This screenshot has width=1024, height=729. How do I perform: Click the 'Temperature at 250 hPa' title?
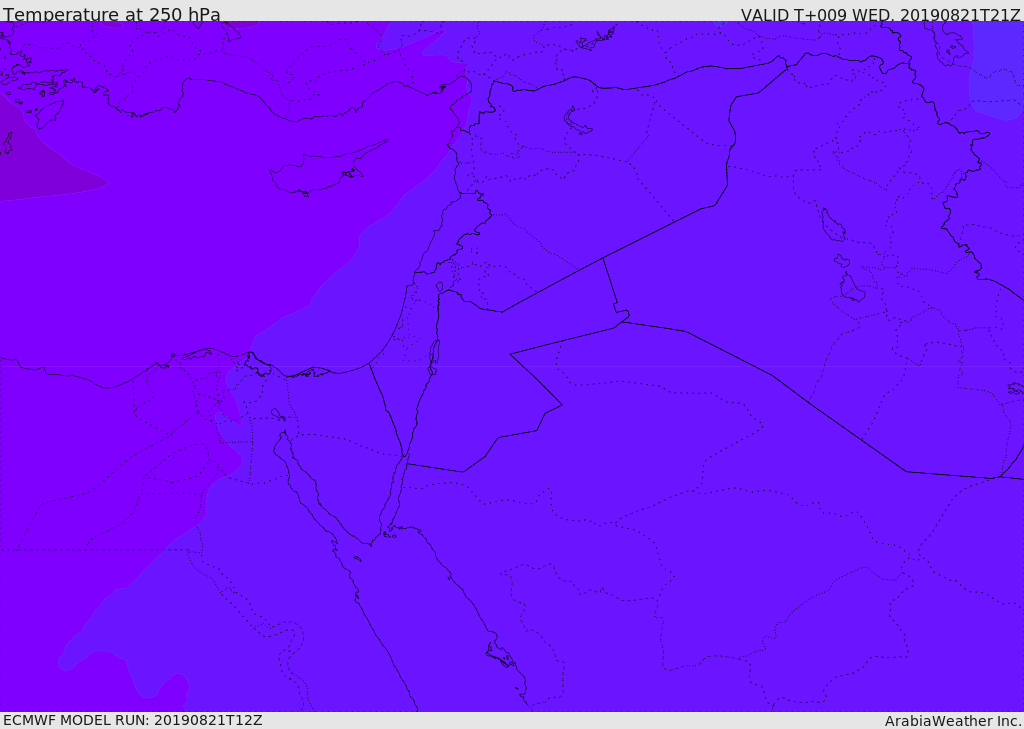point(112,14)
